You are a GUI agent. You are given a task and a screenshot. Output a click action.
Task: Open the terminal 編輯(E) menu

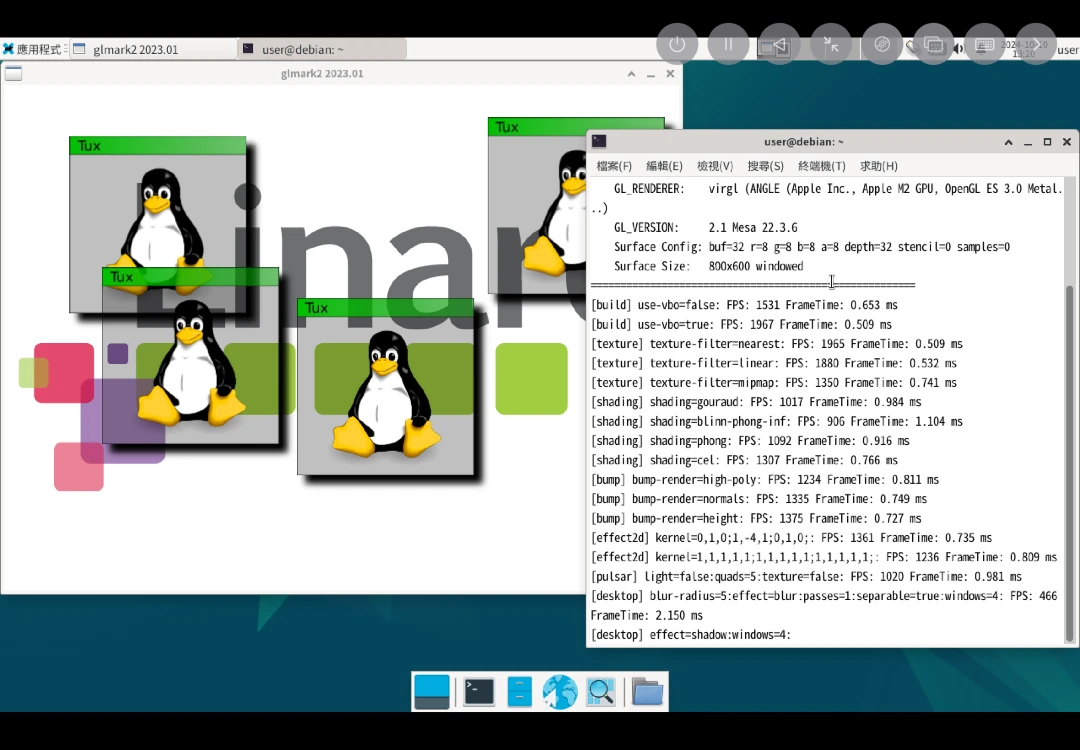pyautogui.click(x=664, y=166)
